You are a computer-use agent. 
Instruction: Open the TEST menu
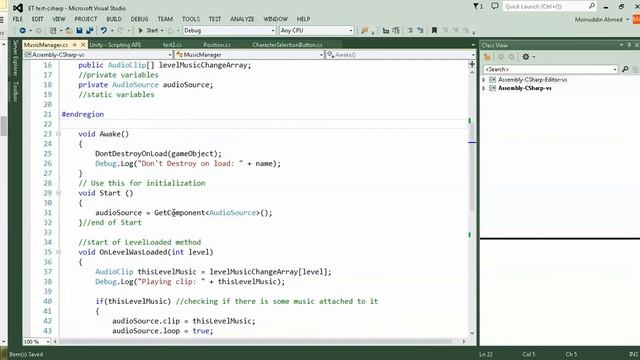tap(215, 19)
